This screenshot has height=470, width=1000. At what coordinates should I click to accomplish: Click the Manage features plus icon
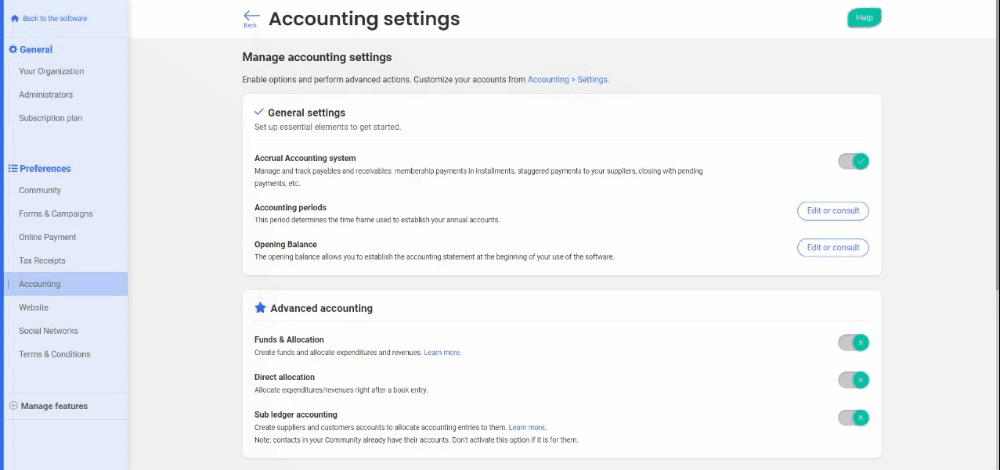(x=13, y=406)
